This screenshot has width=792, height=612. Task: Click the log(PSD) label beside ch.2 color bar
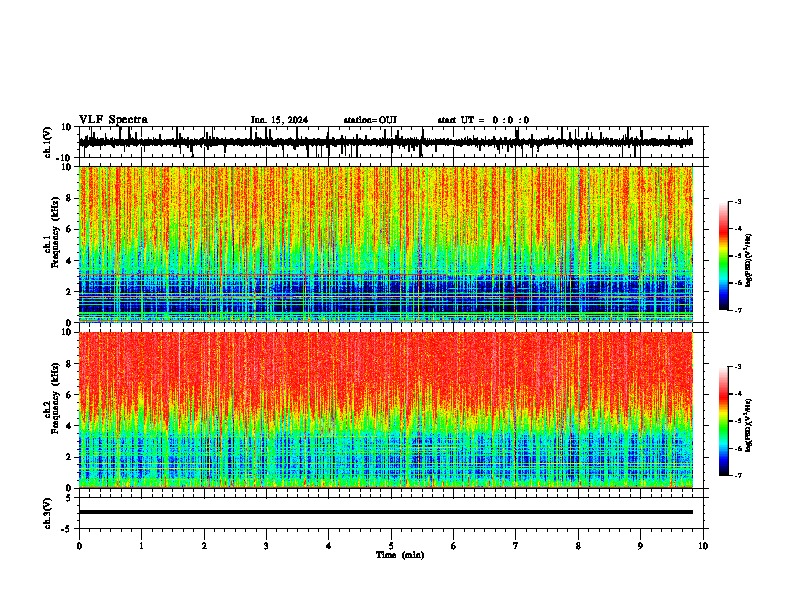coord(748,425)
